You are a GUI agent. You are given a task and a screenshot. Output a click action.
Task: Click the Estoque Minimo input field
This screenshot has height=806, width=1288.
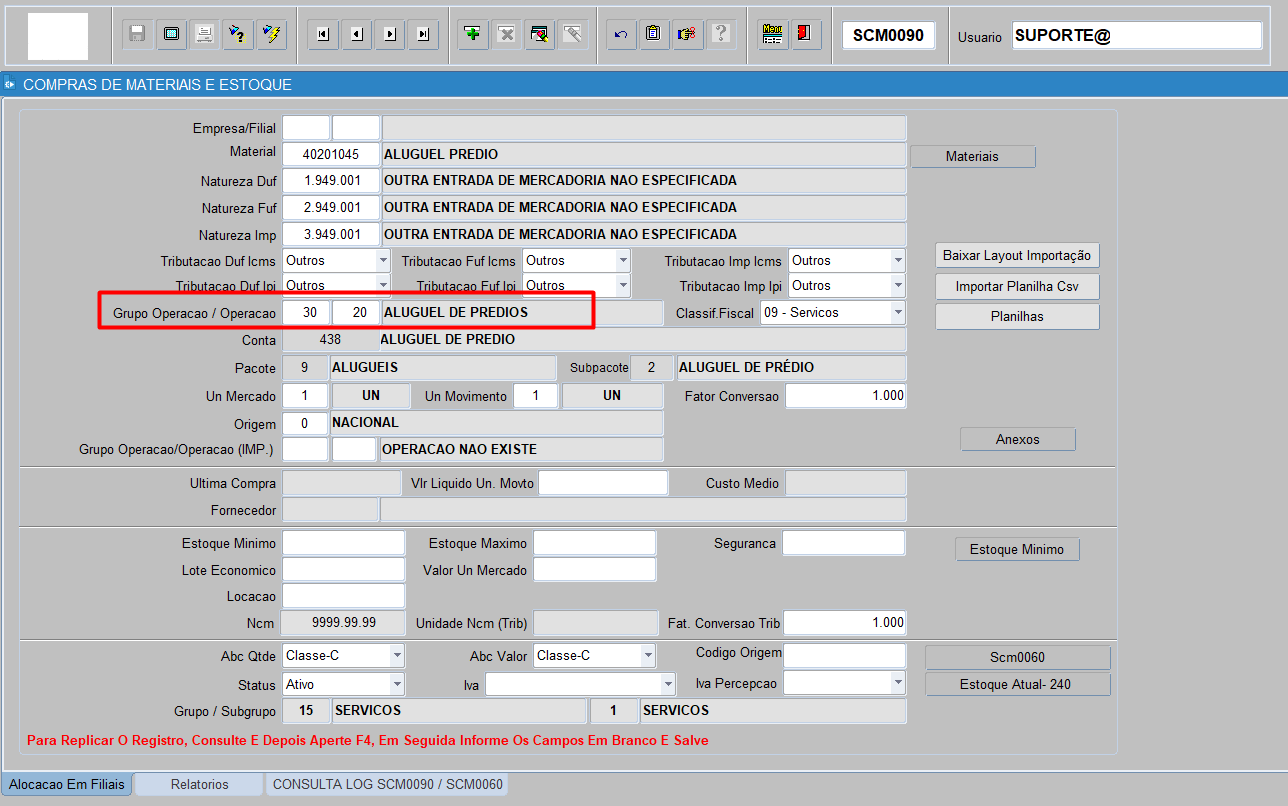343,543
